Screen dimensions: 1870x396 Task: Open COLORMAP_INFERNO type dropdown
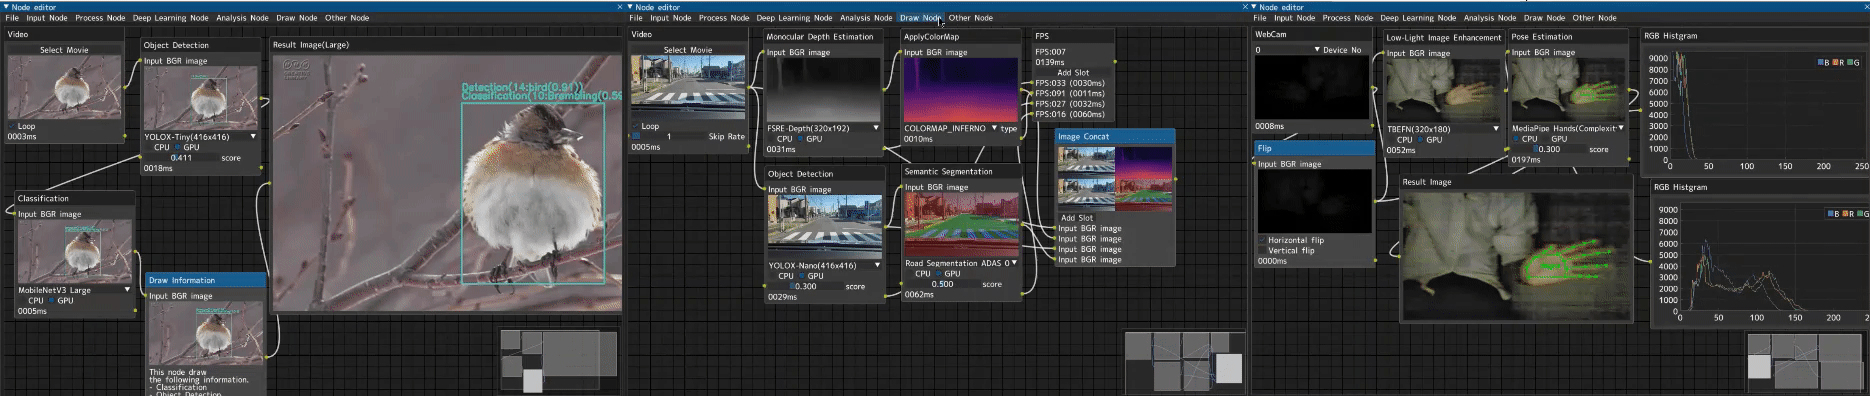click(x=952, y=128)
